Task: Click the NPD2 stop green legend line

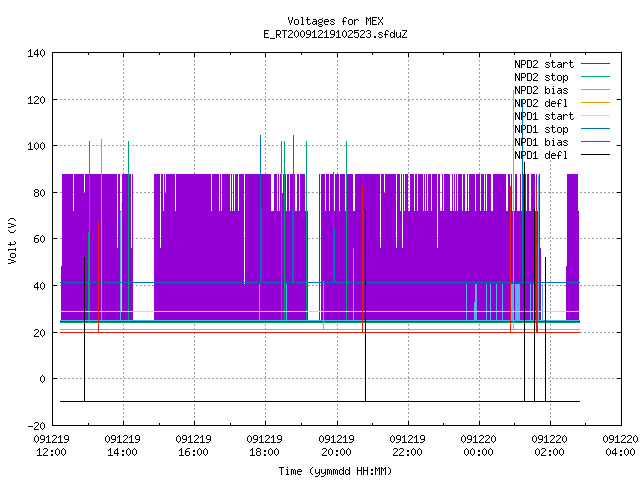Action: (595, 77)
